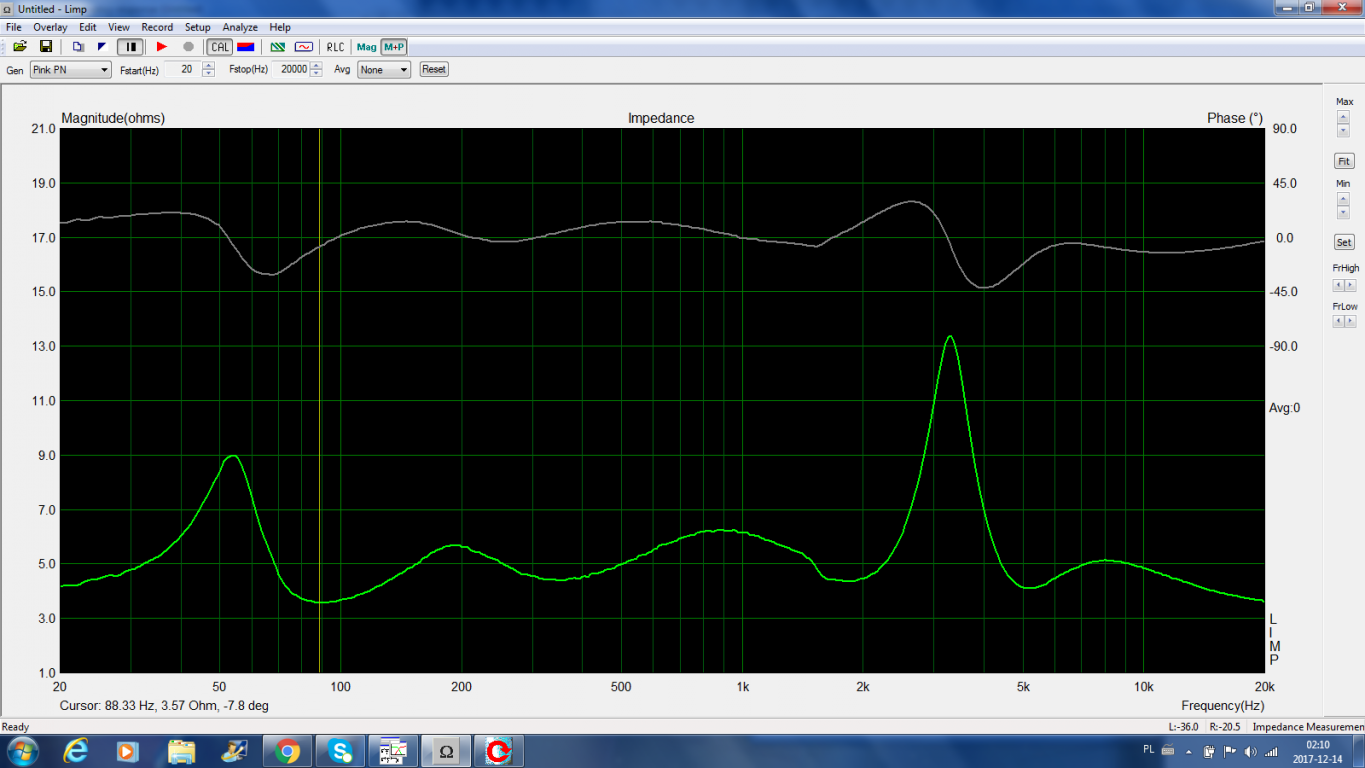Click the green striped toolbar icon

coord(278,47)
